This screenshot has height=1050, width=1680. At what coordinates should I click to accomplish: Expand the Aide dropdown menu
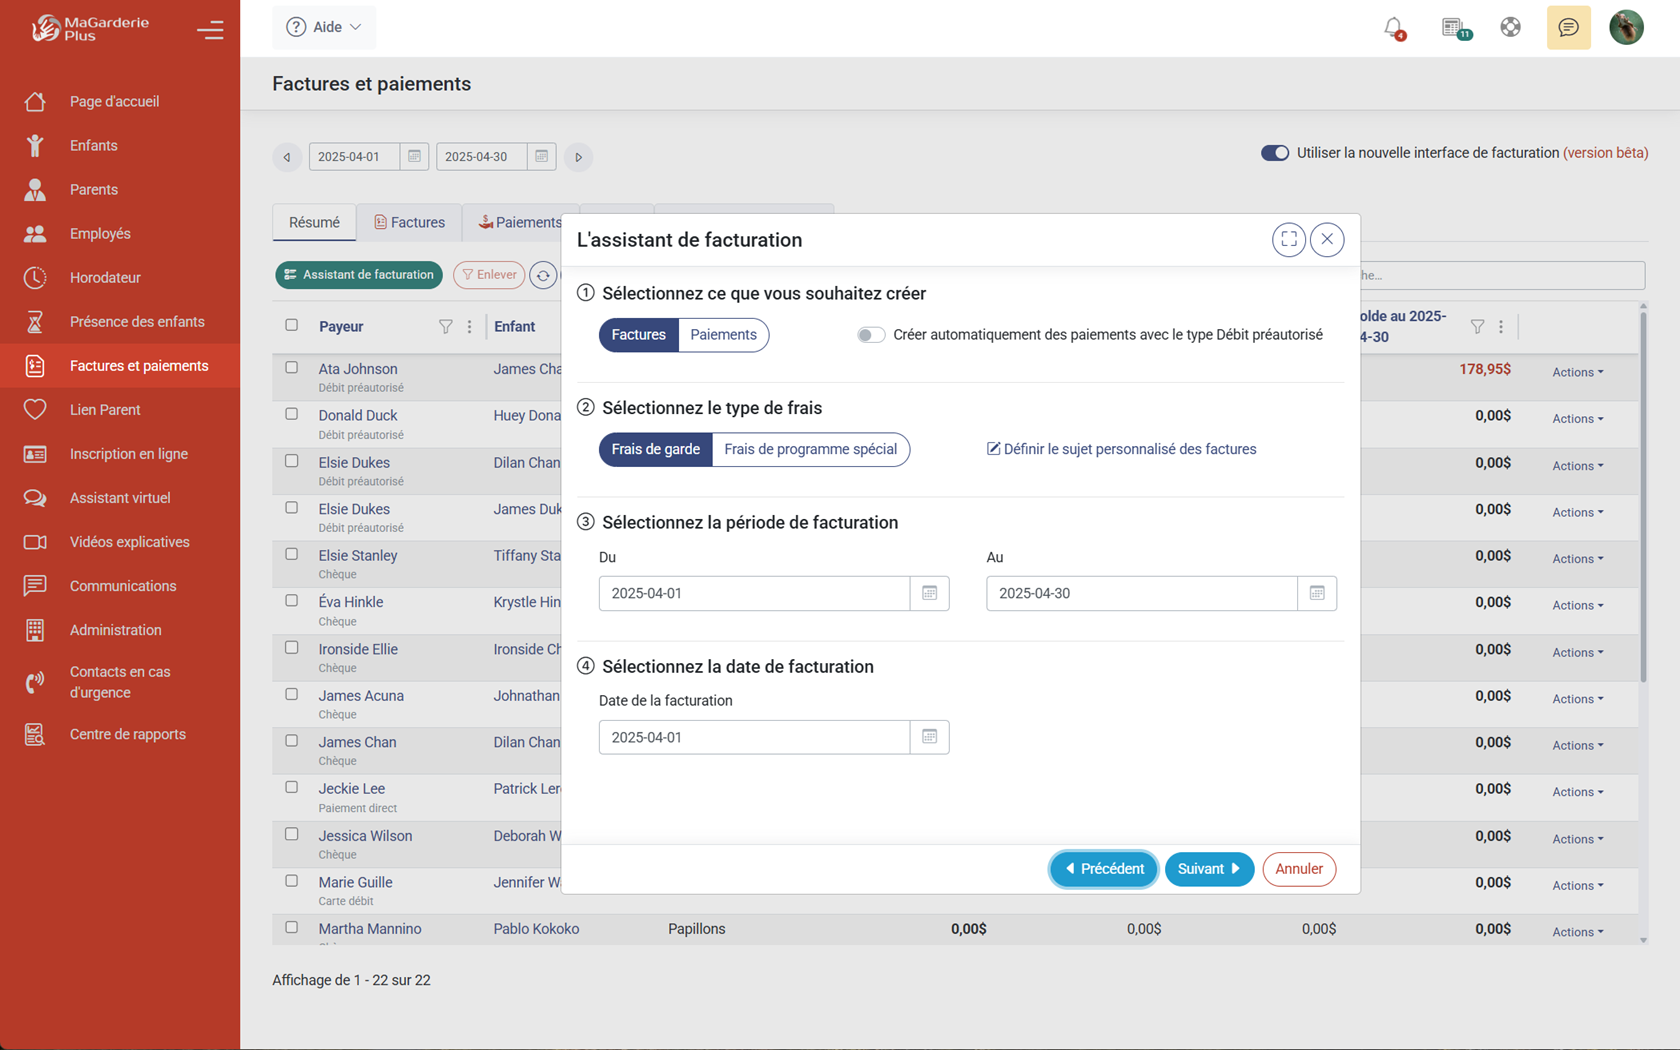point(324,27)
